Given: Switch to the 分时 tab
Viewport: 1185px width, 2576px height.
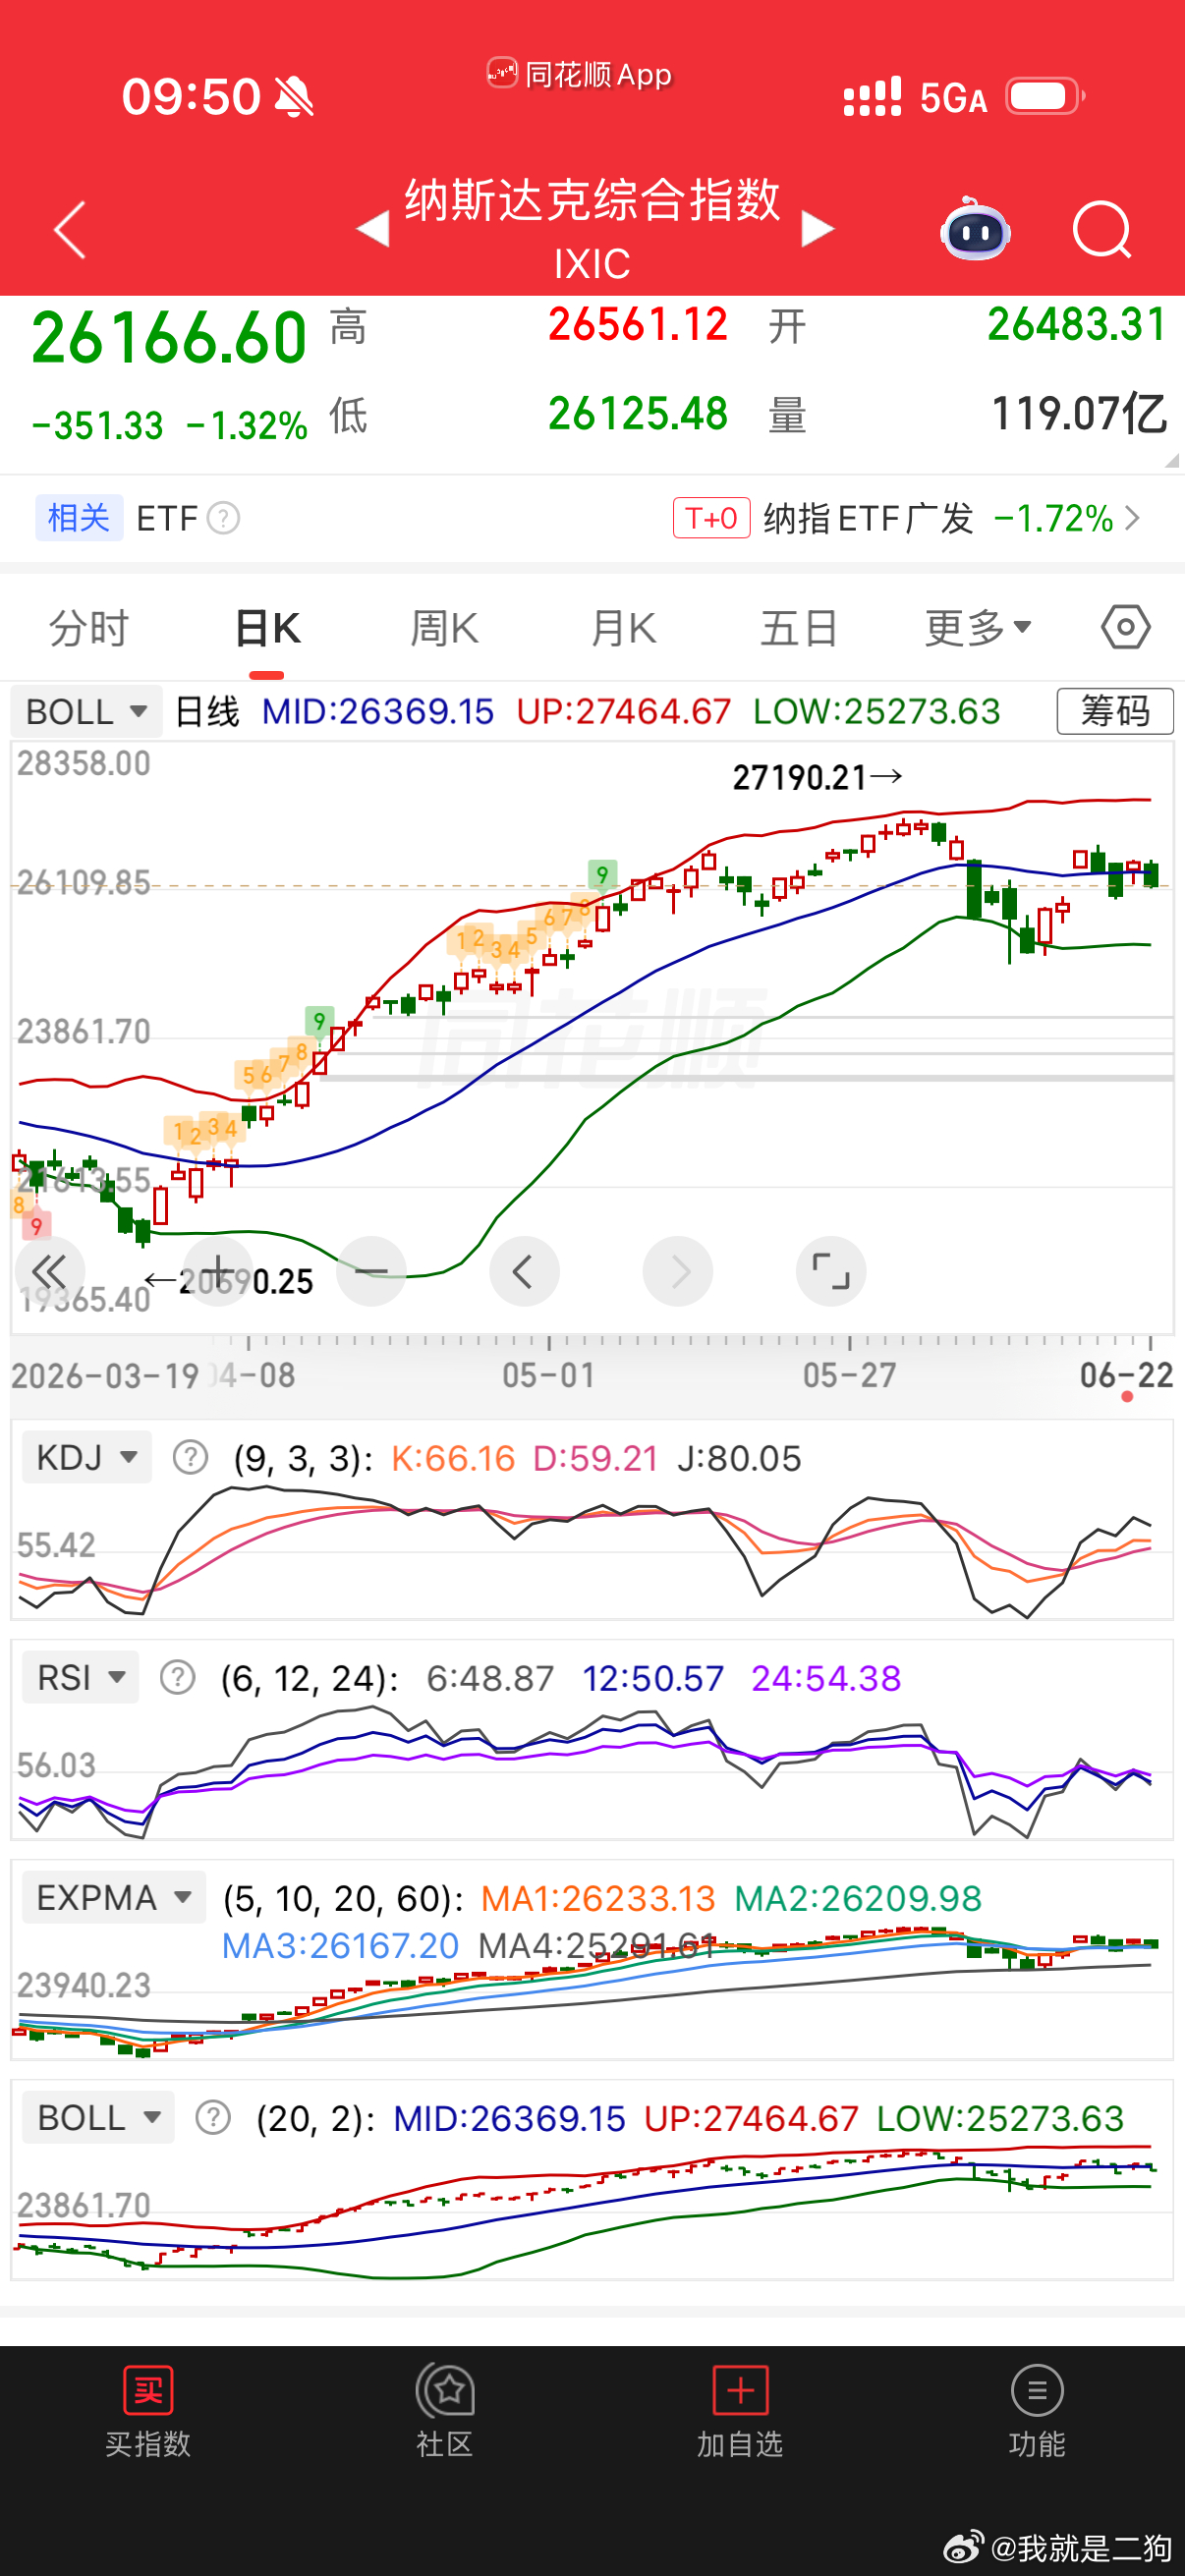Looking at the screenshot, I should [89, 628].
